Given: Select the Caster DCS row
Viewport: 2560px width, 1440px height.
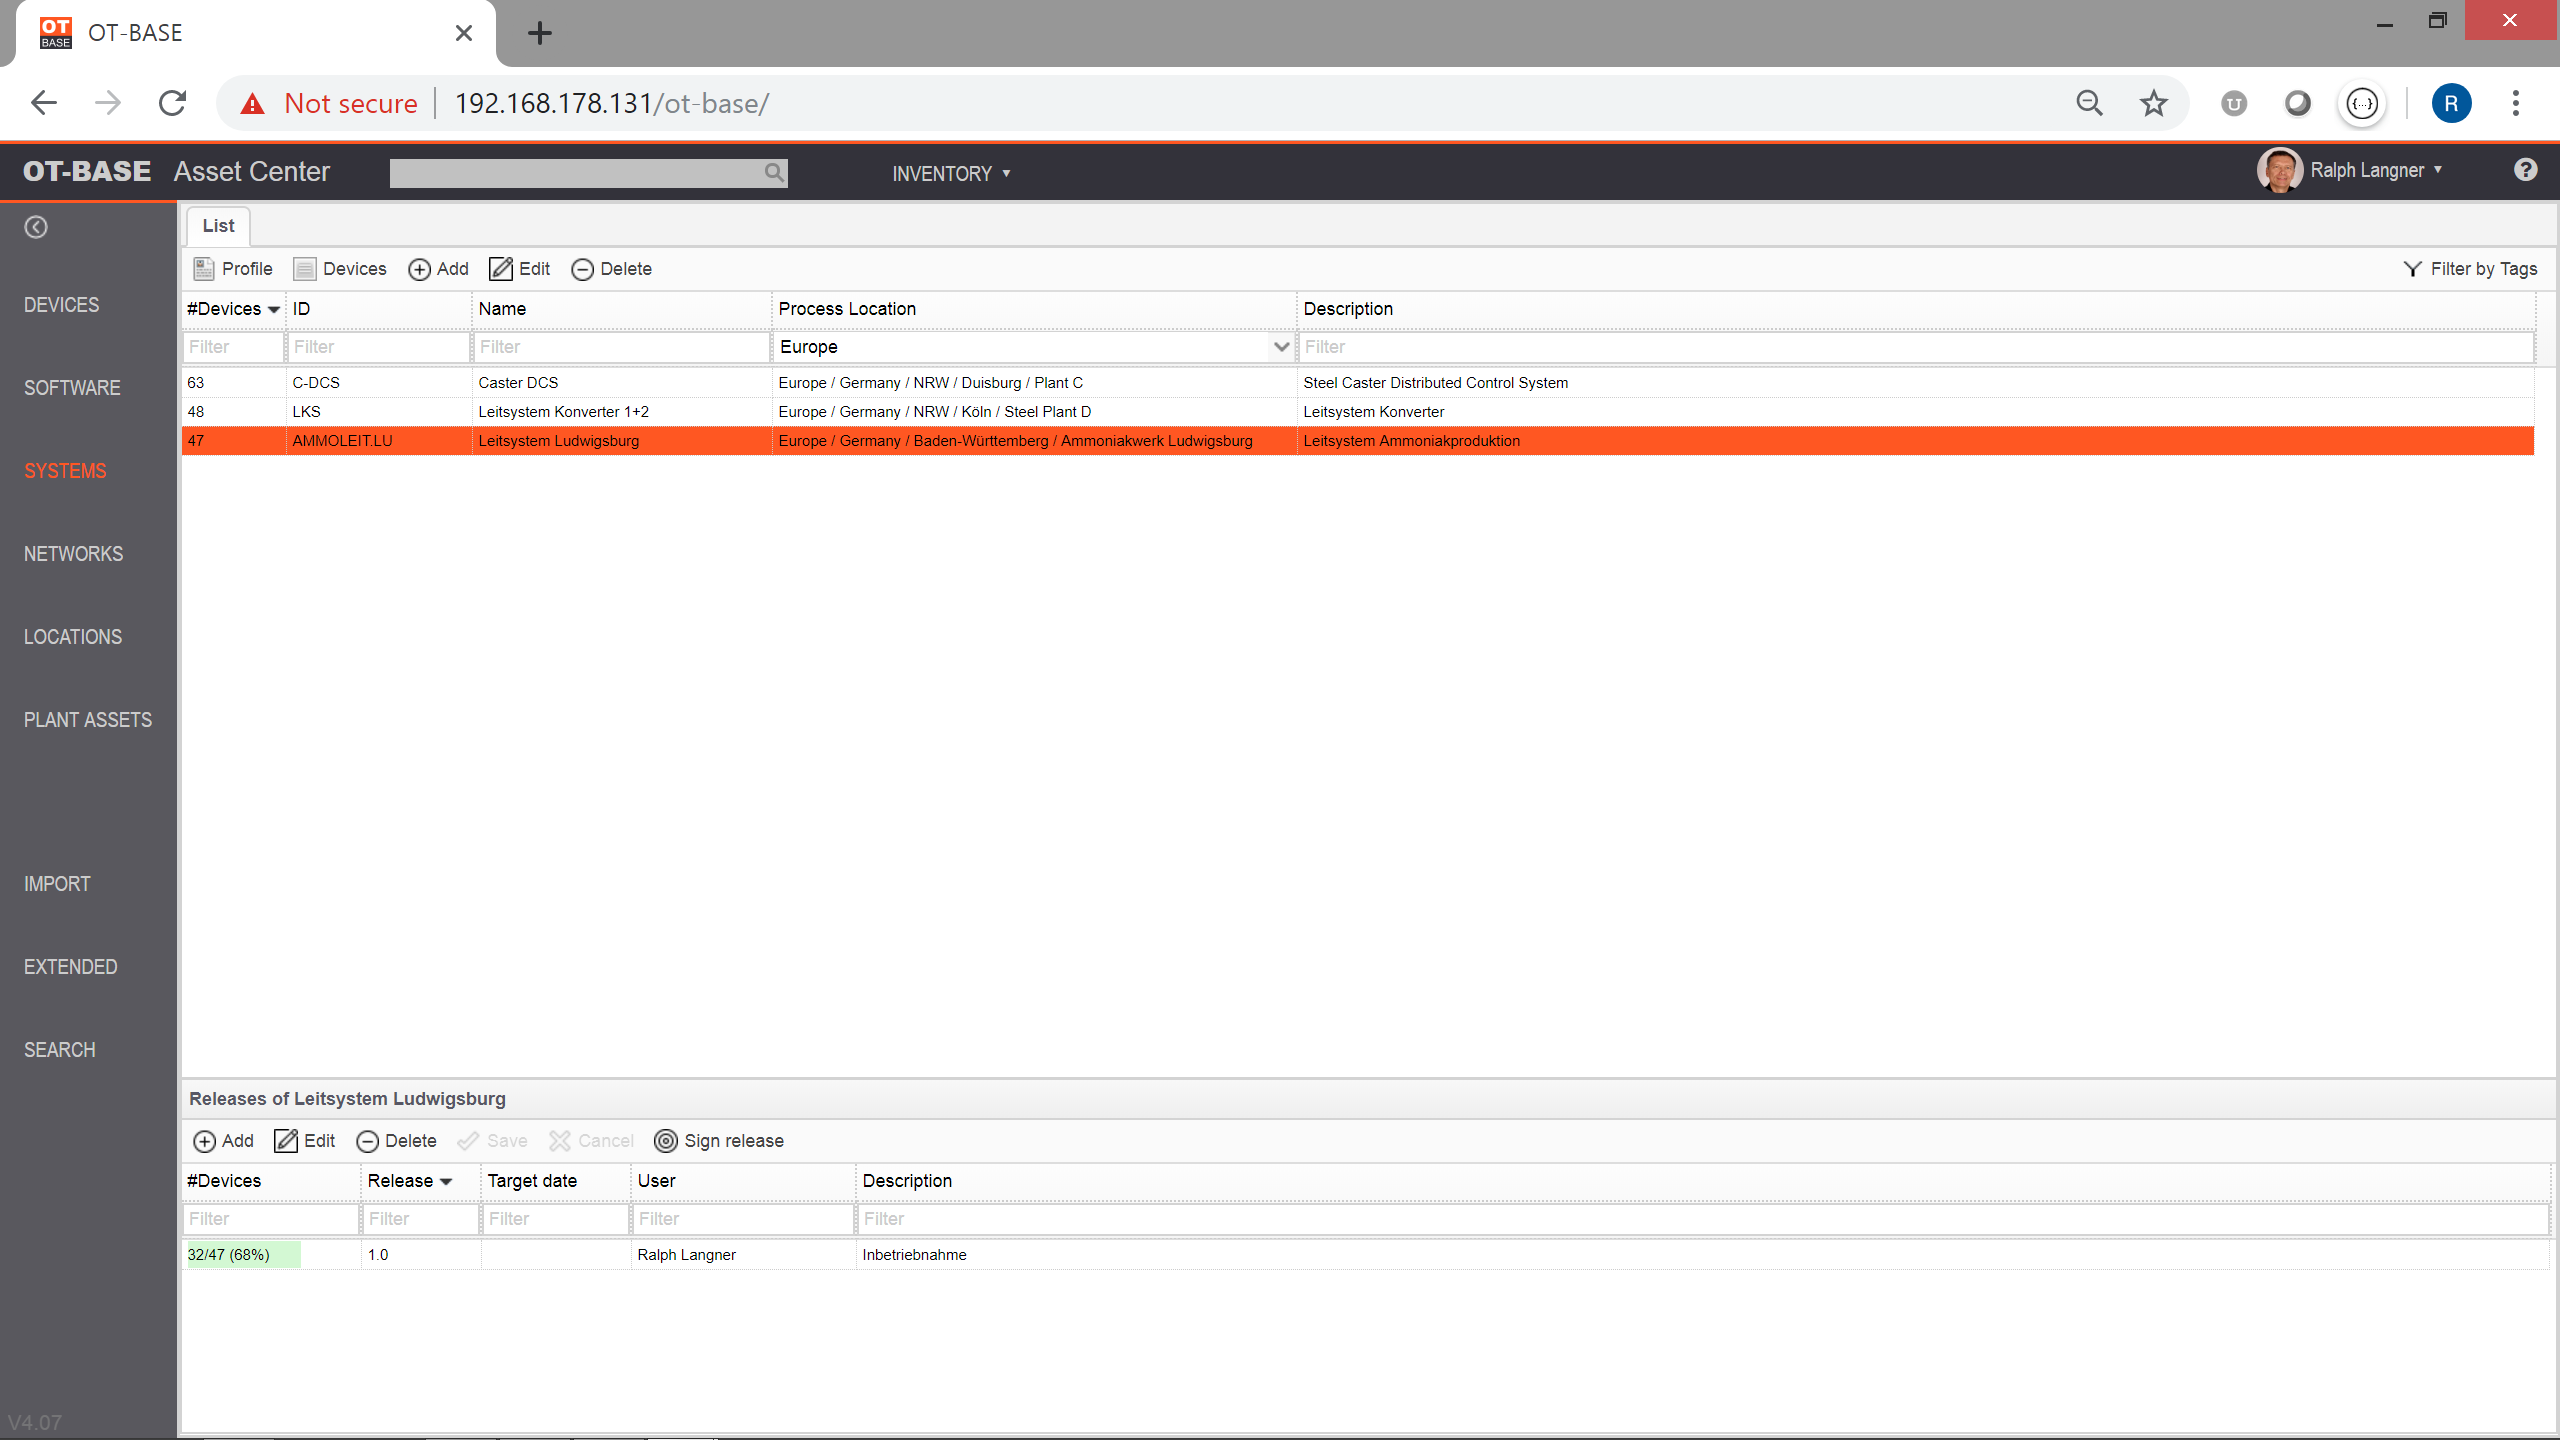Looking at the screenshot, I should click(x=1358, y=383).
